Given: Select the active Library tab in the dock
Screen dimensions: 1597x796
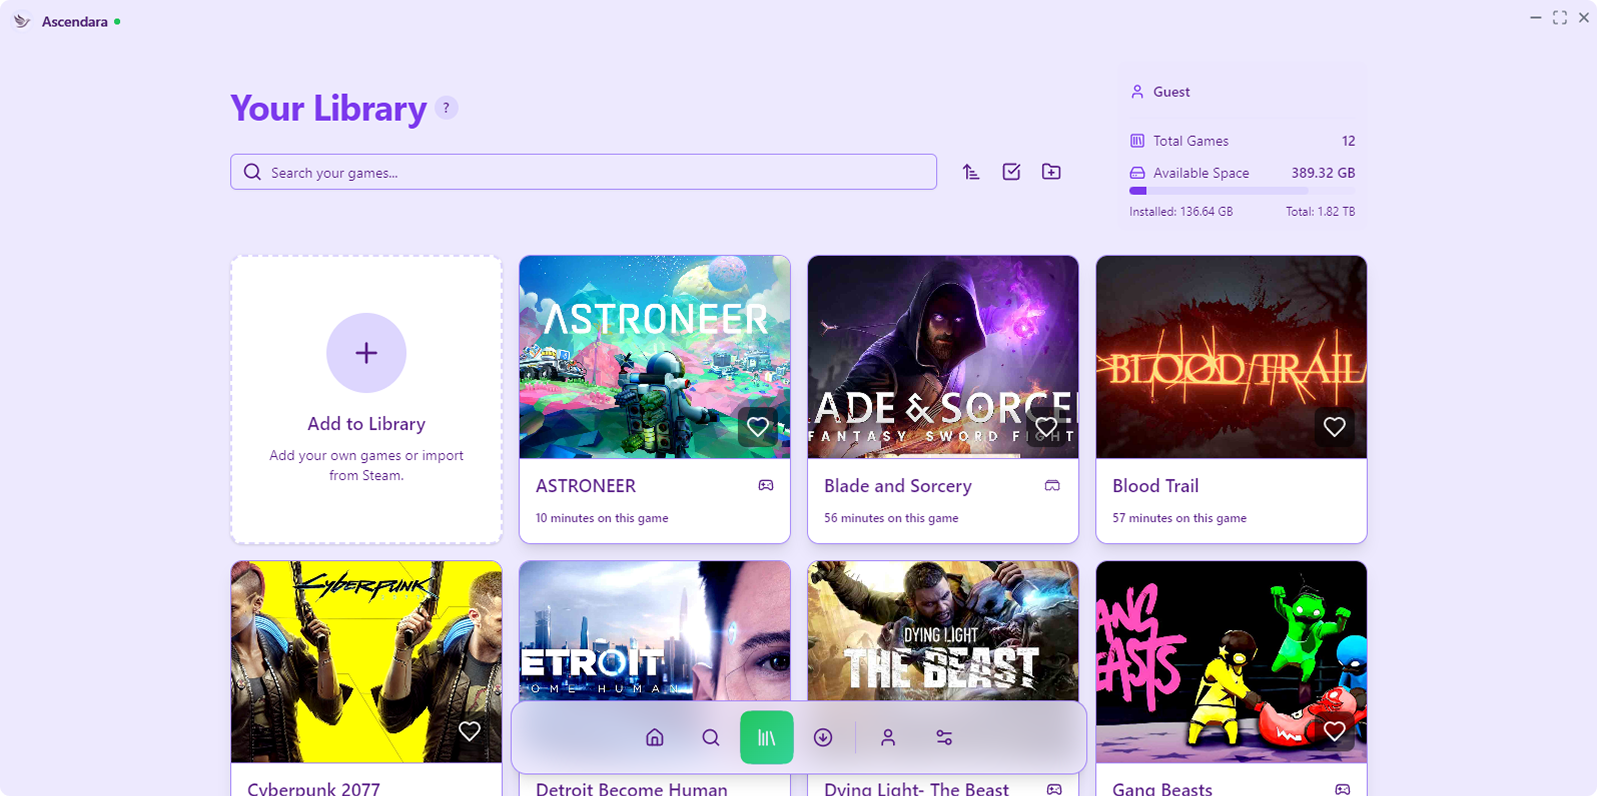Looking at the screenshot, I should coord(767,738).
